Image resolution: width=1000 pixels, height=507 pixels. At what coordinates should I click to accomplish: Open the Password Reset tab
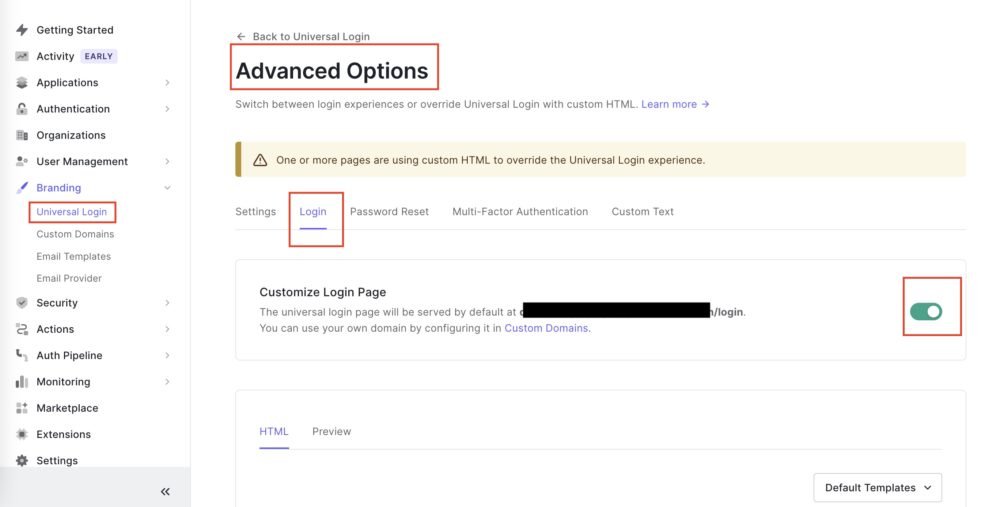(x=390, y=212)
